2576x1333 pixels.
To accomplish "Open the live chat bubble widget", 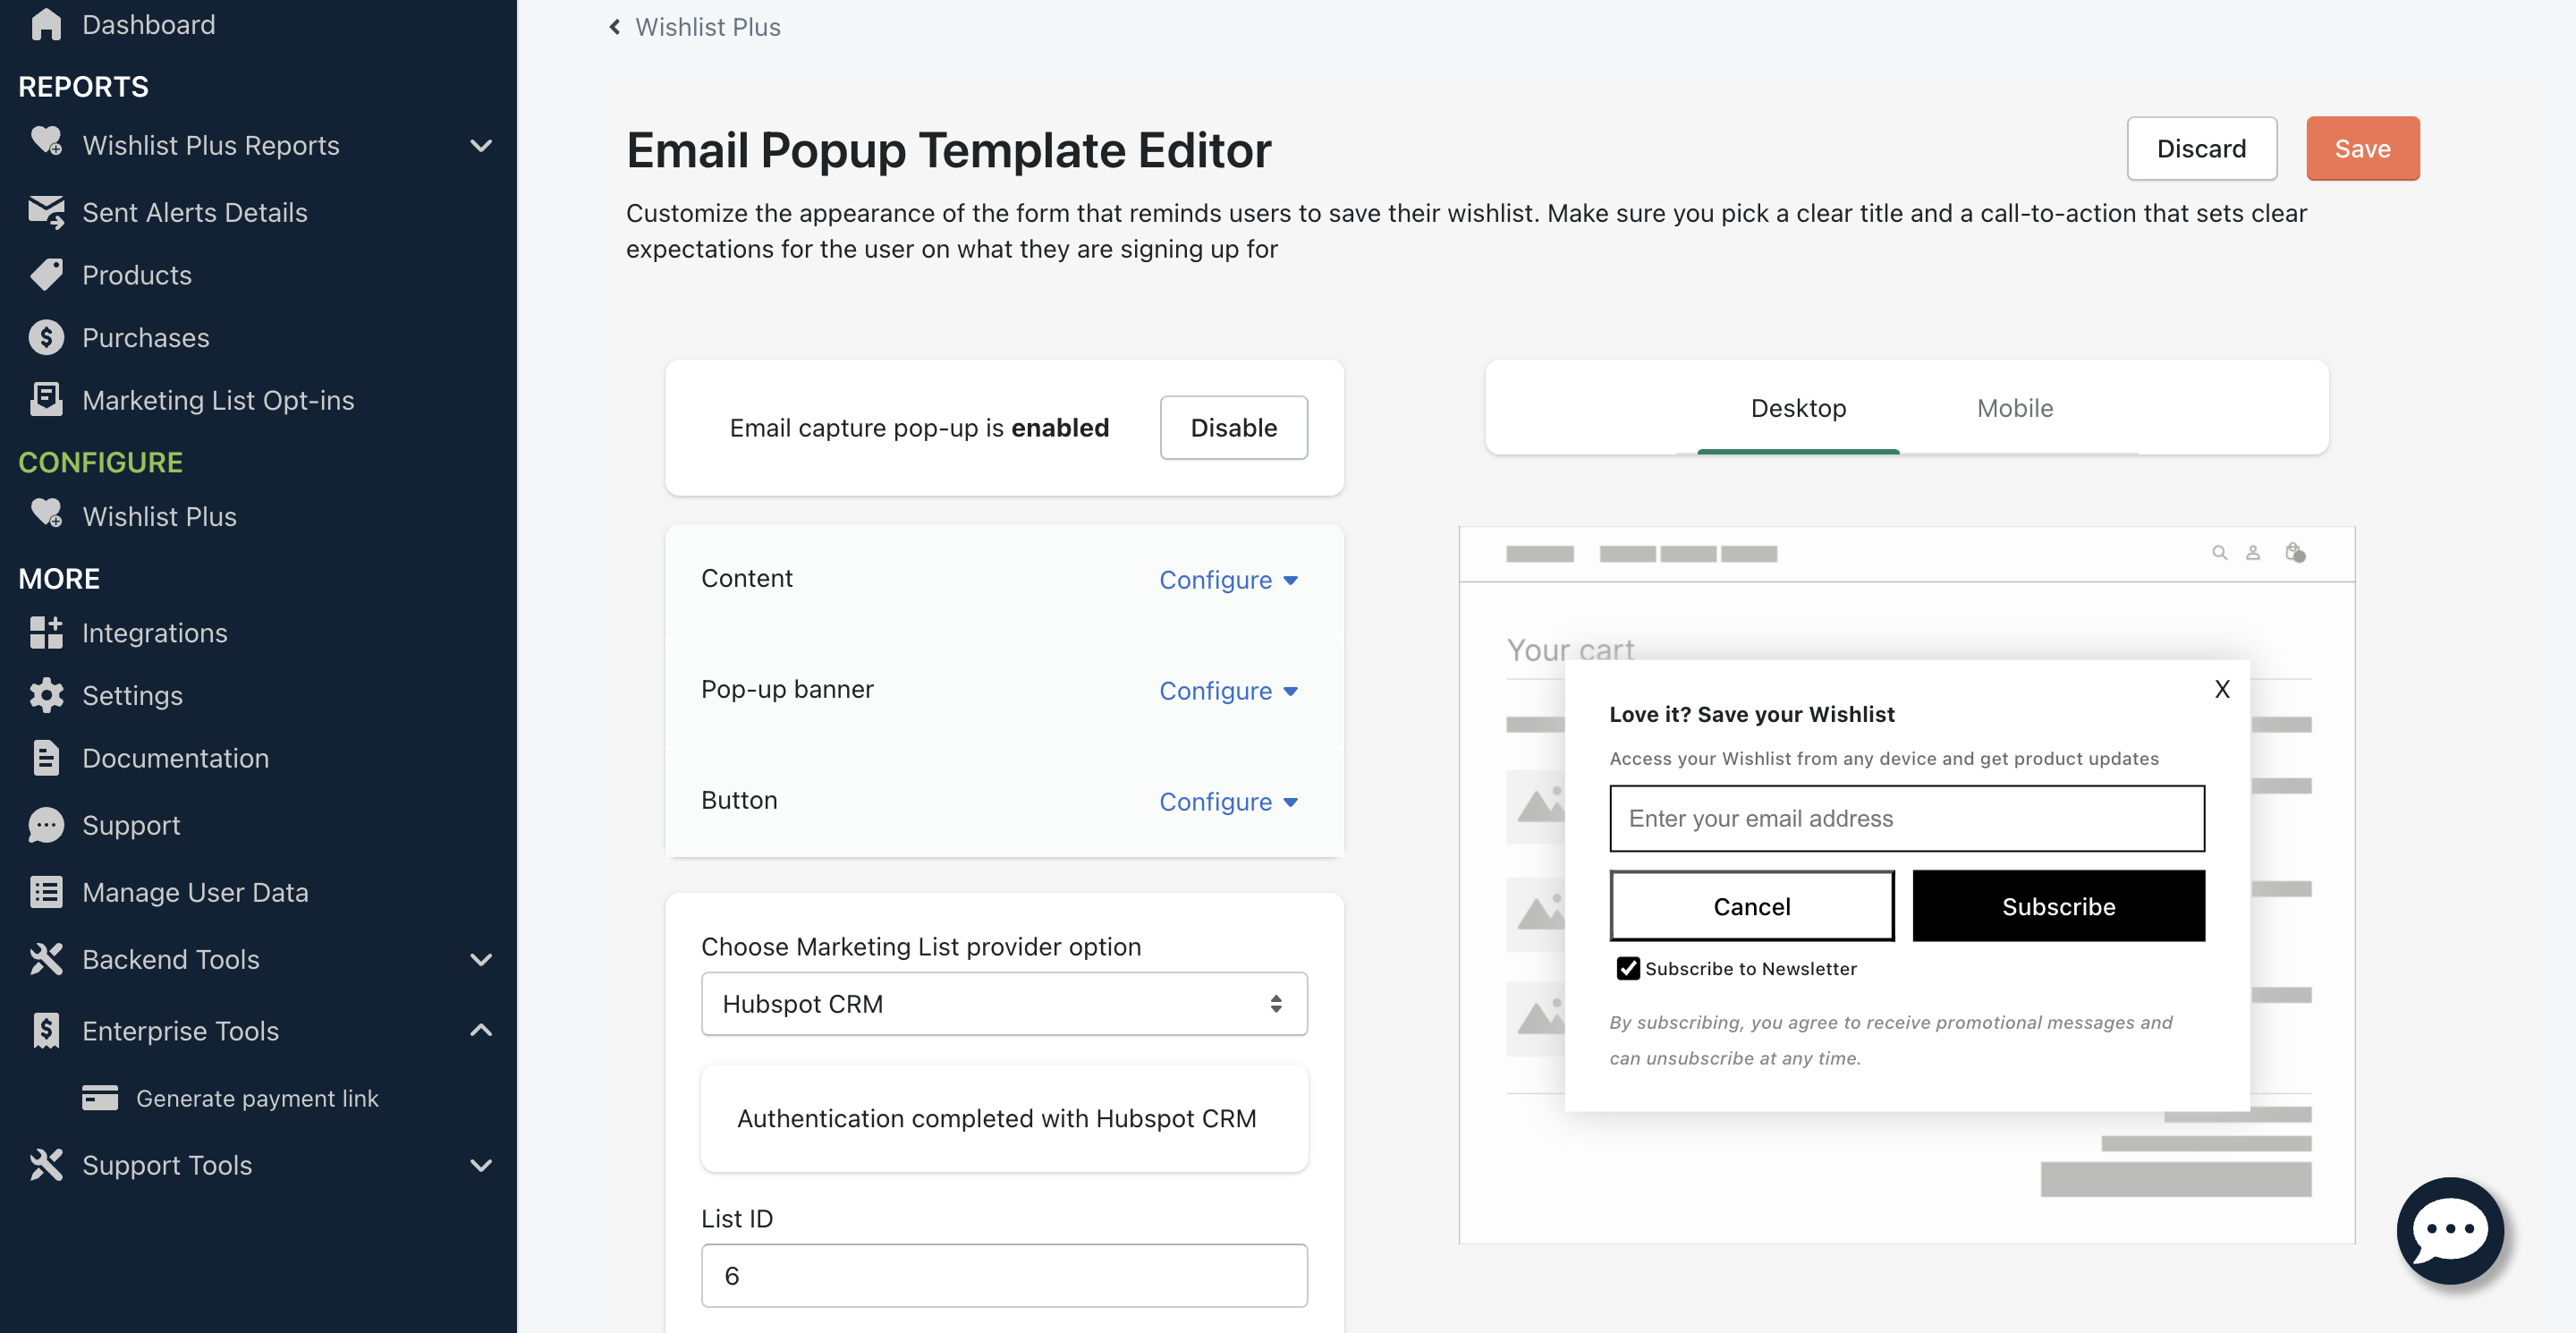I will coord(2450,1231).
